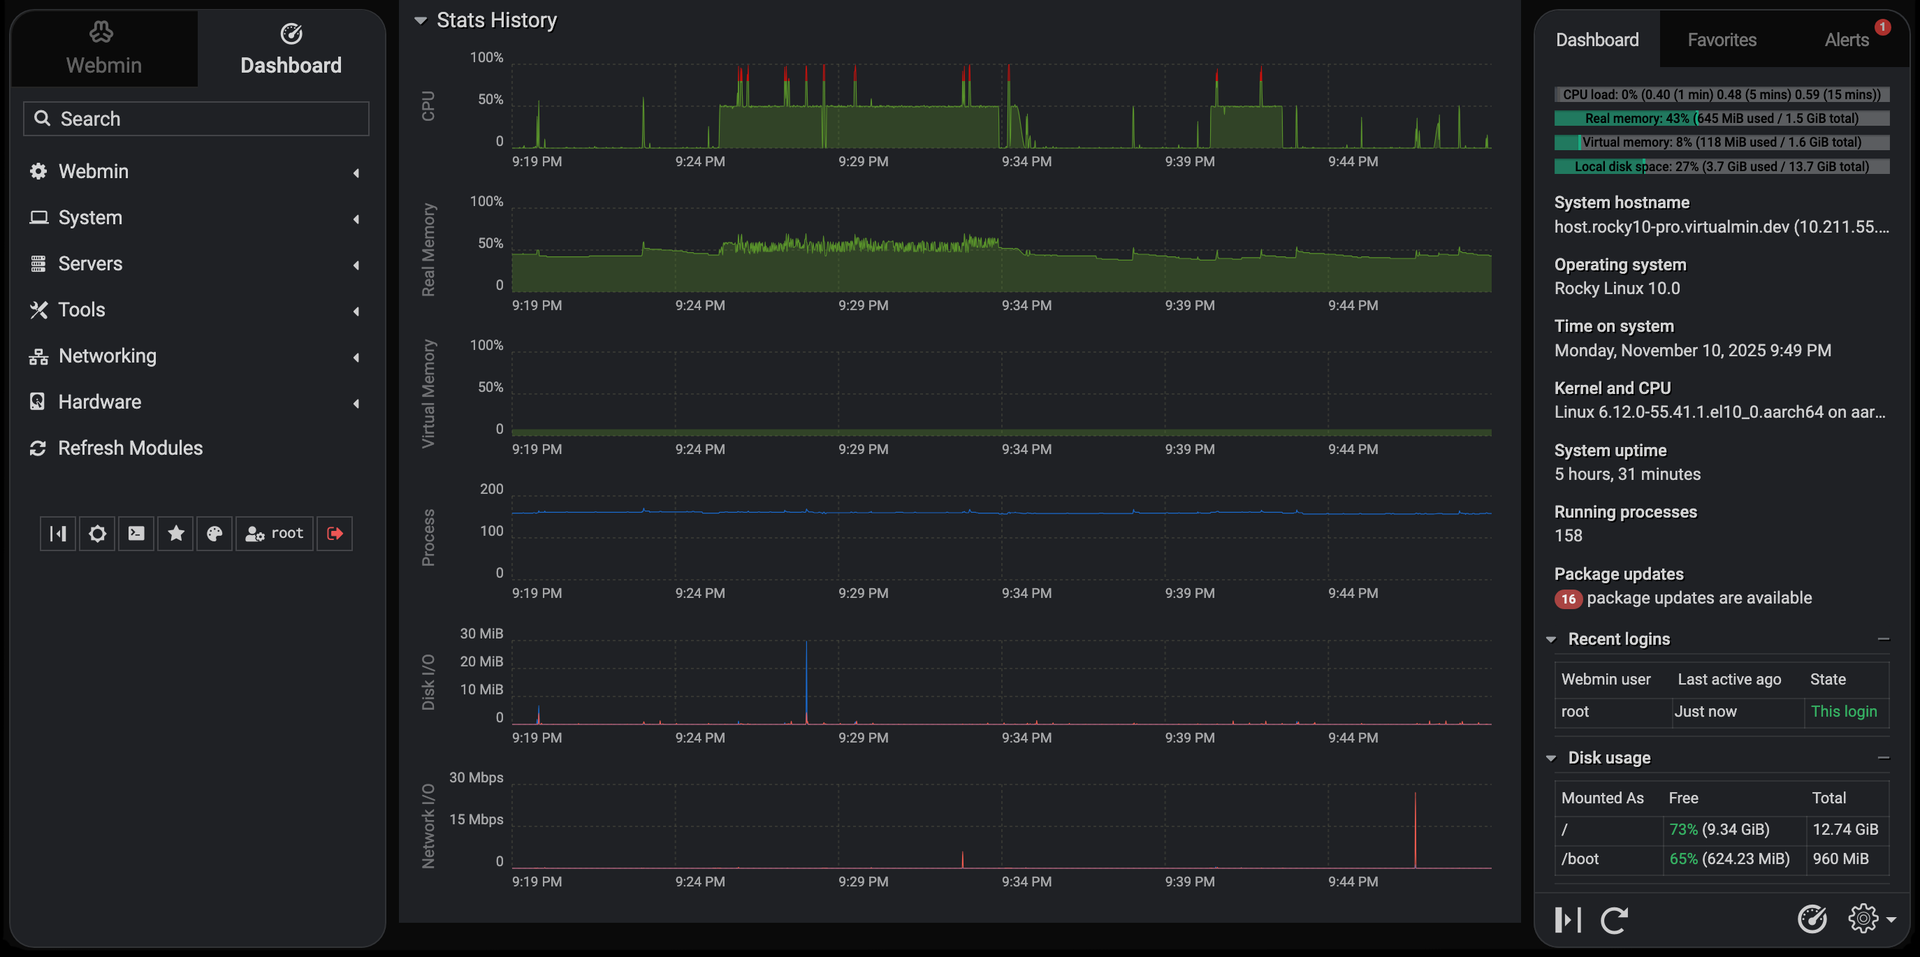This screenshot has height=957, width=1920.
Task: Open the theme palette icon
Action: (214, 534)
